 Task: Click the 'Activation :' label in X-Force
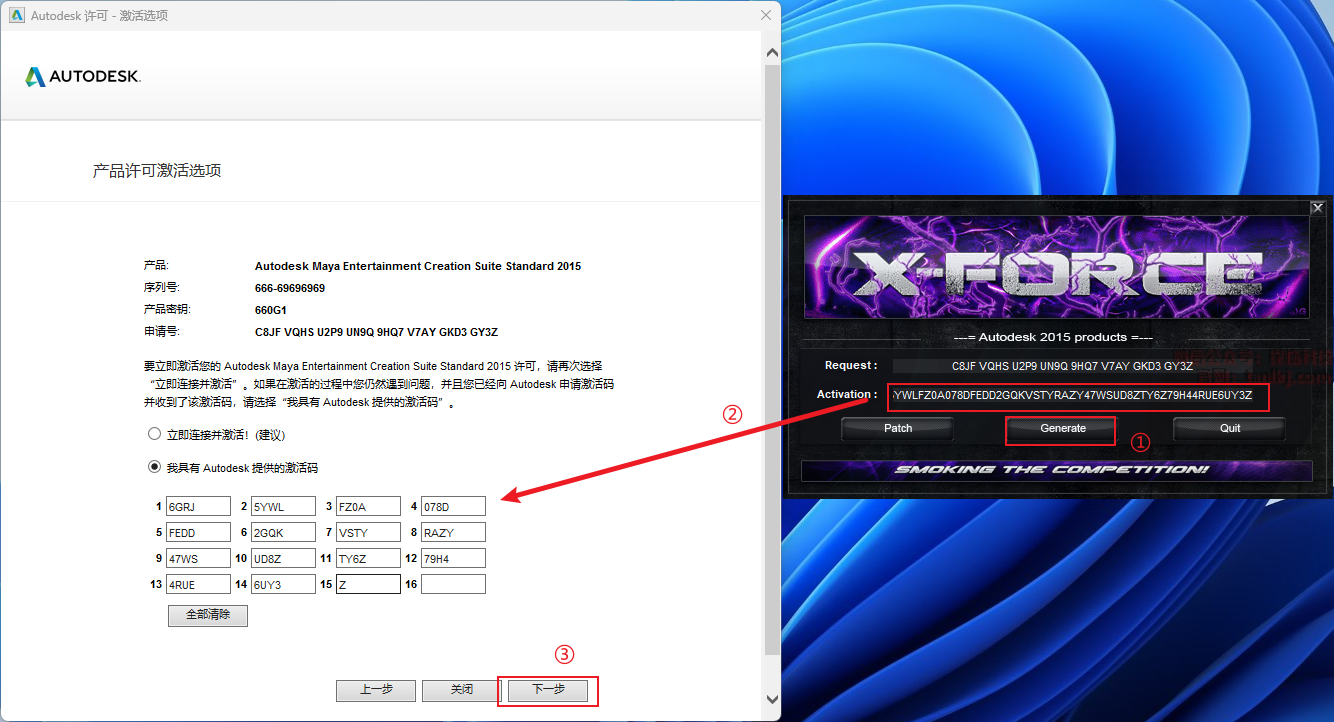tap(847, 395)
